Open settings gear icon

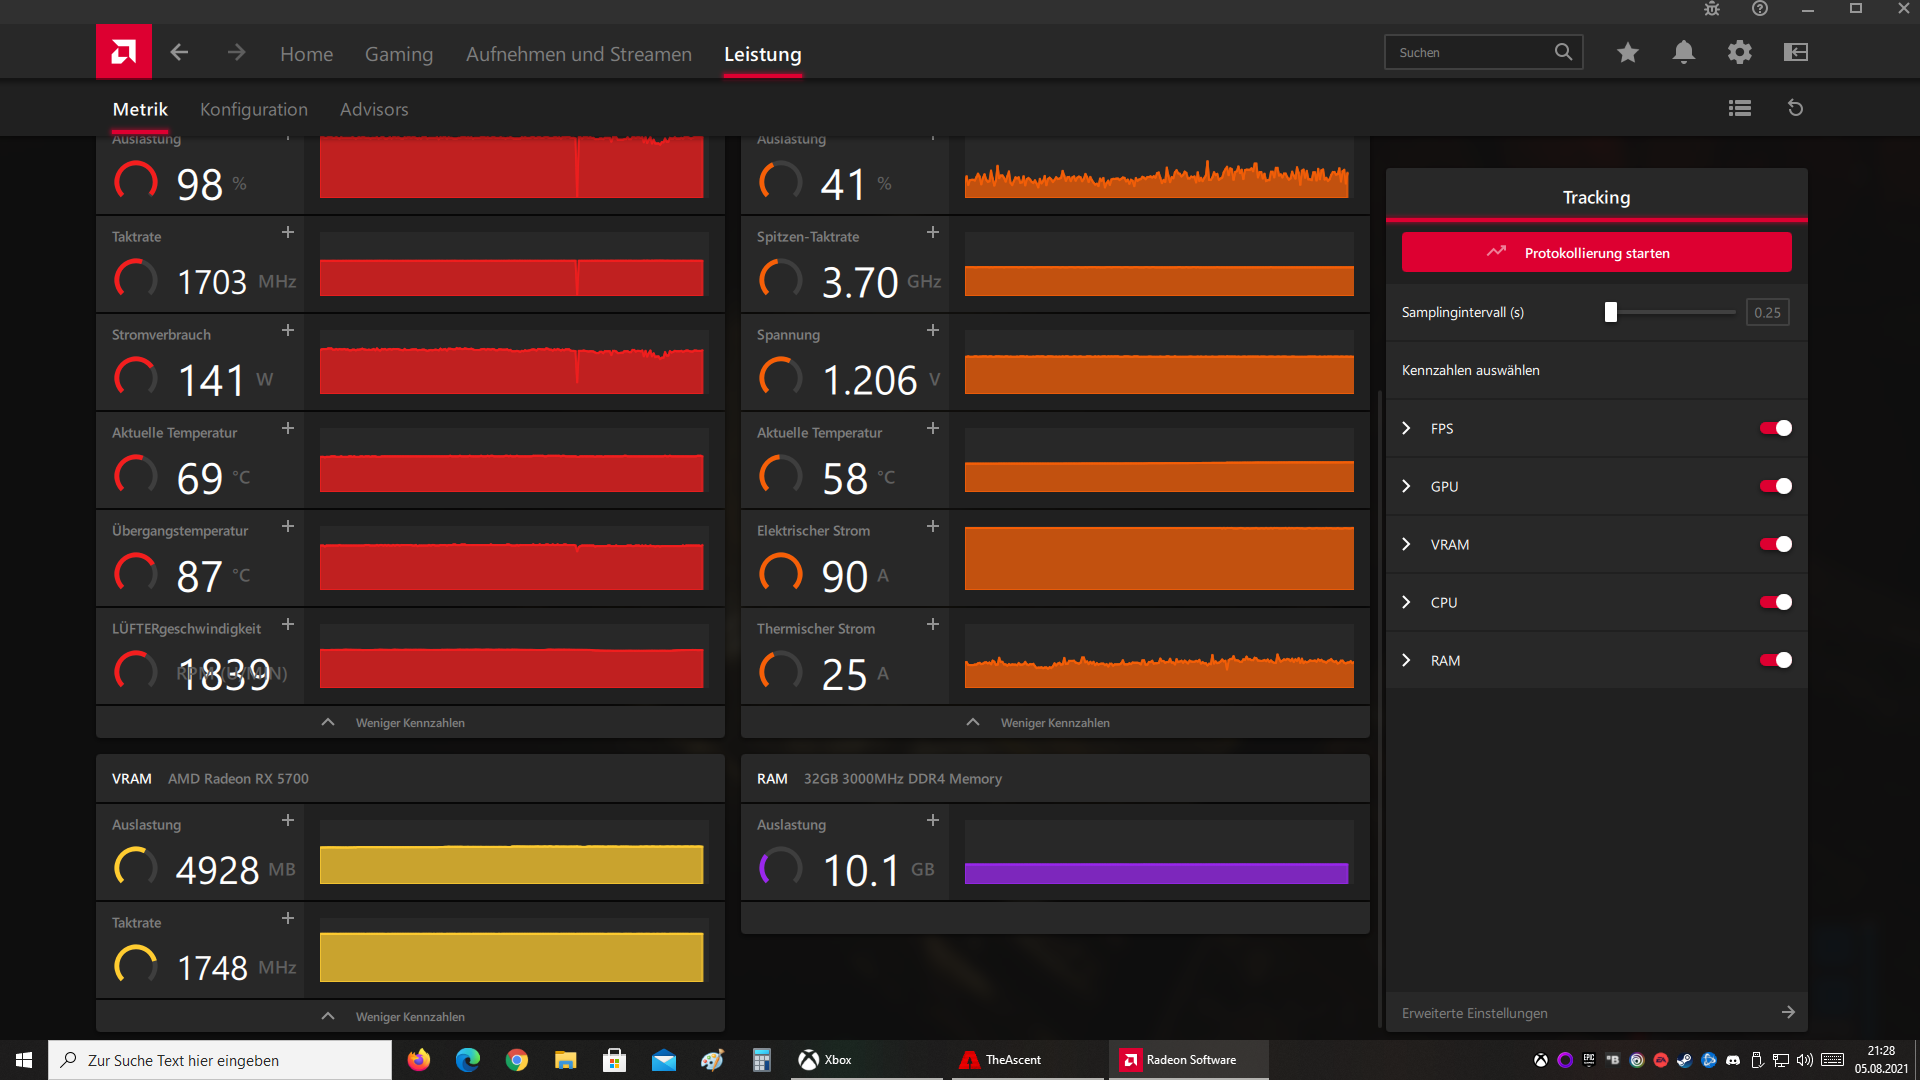[x=1740, y=52]
